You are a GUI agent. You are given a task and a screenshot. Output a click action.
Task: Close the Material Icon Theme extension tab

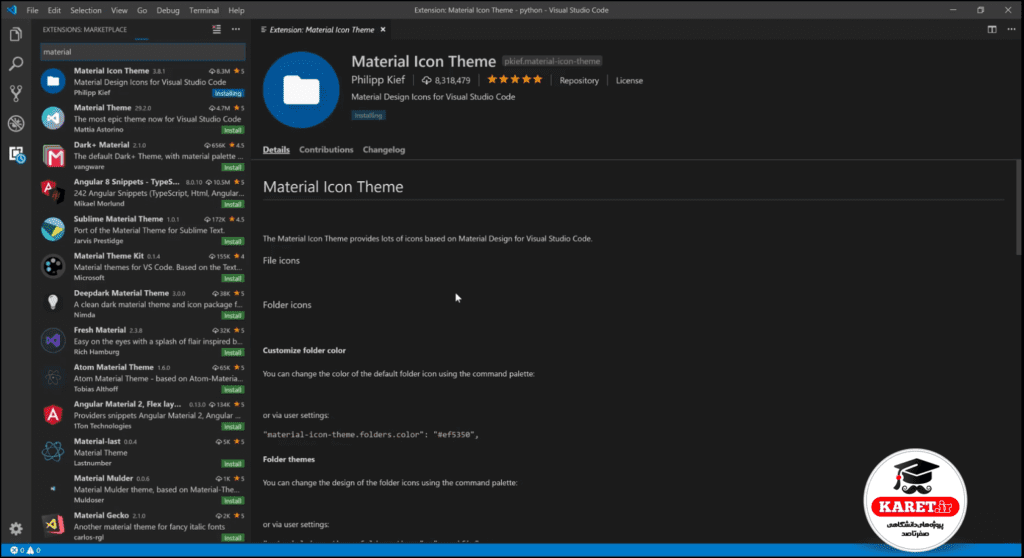point(383,29)
